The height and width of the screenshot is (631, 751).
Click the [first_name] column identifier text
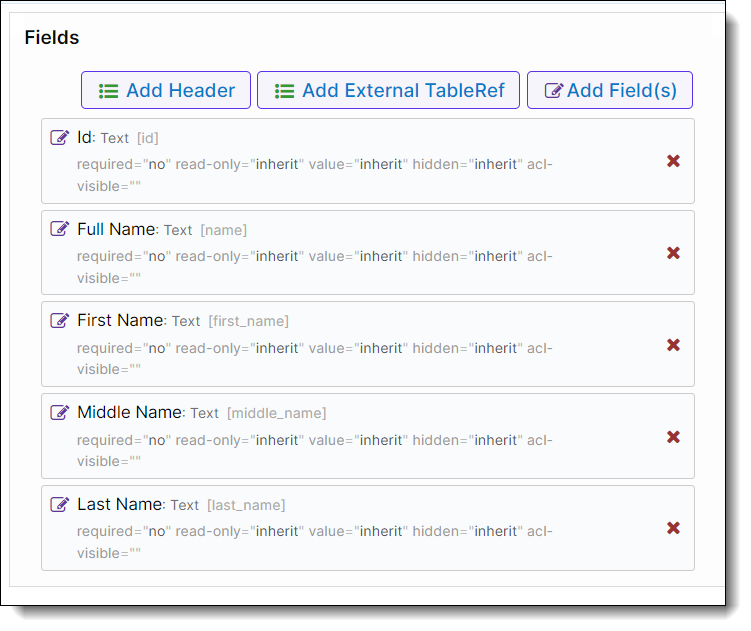click(x=249, y=321)
